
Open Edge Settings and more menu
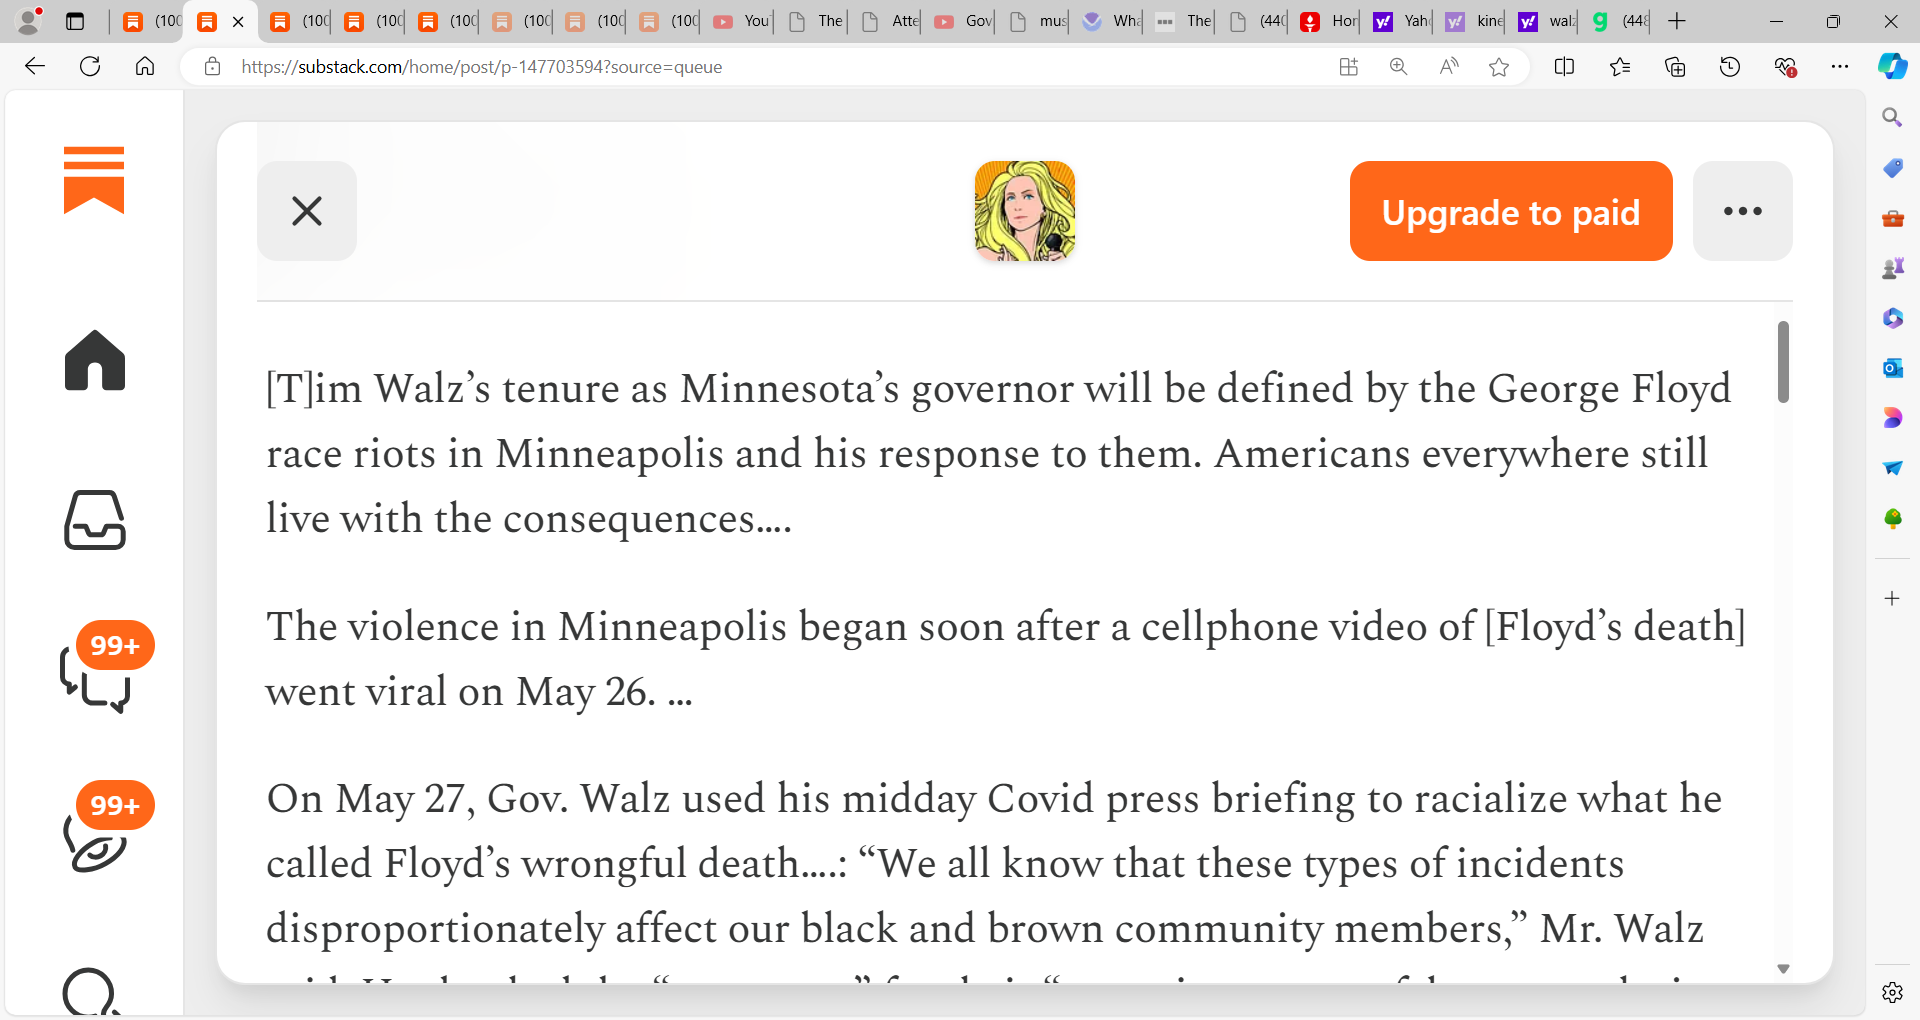[1840, 67]
